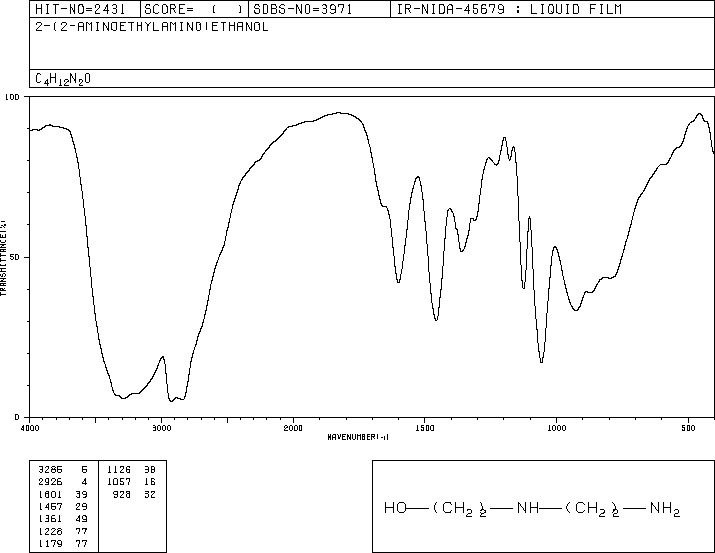Click the 928 peak table entry

(122, 494)
